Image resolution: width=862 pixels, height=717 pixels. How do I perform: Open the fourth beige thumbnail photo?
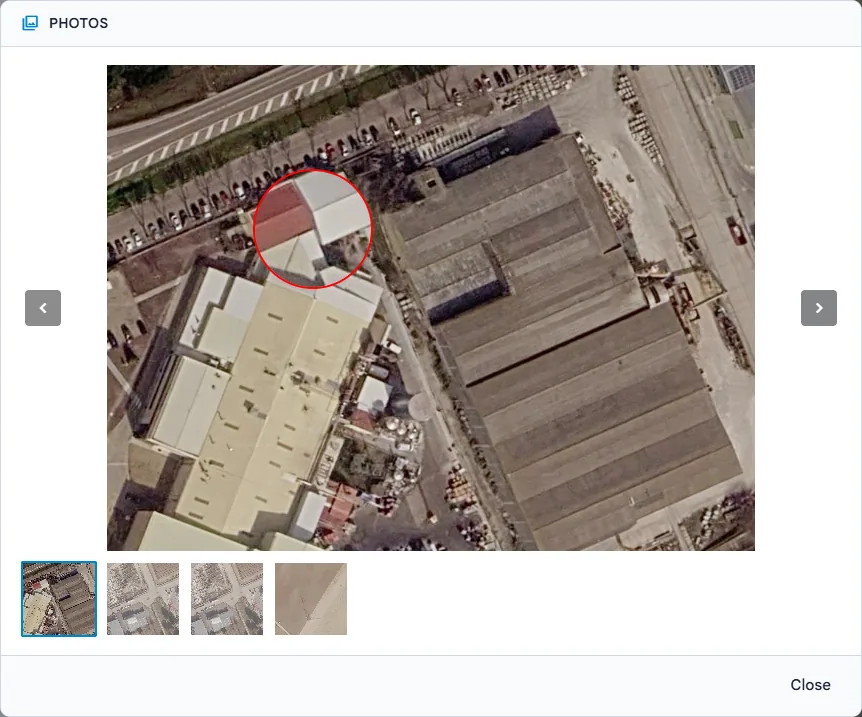311,599
